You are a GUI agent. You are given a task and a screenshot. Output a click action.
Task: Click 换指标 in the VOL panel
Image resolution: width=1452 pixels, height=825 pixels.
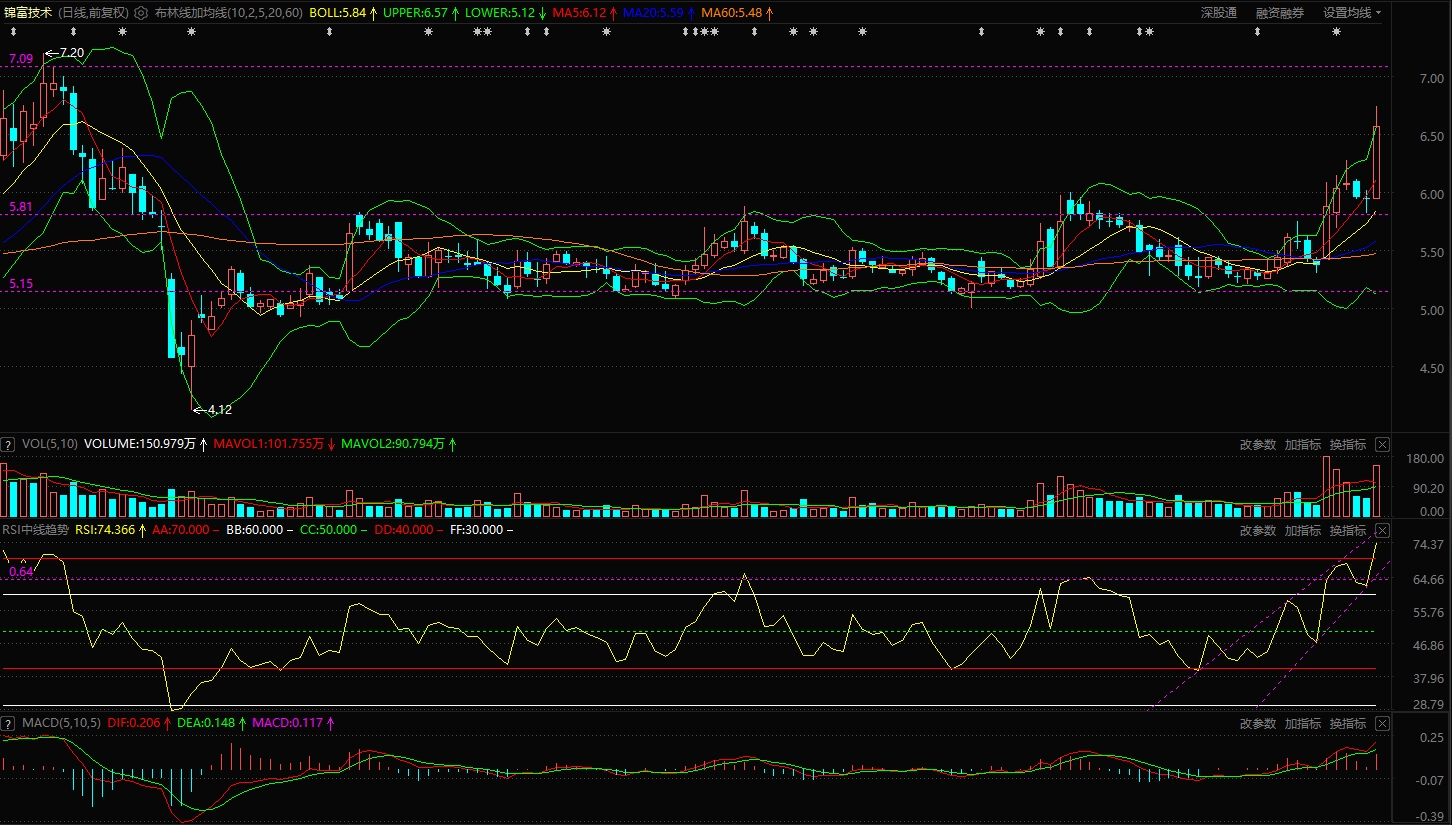tap(1348, 444)
